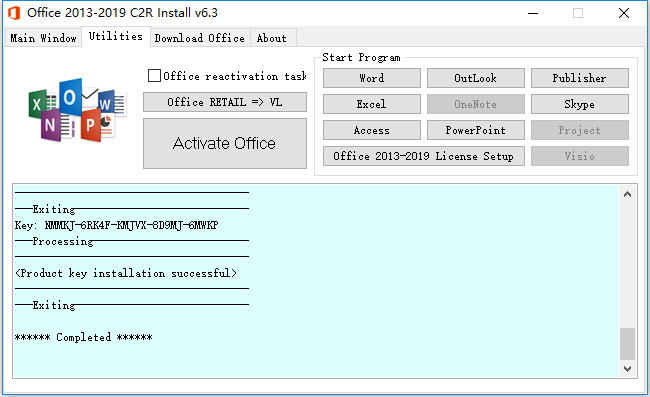This screenshot has width=650, height=397.
Task: Click the Activate Office button
Action: click(x=225, y=143)
